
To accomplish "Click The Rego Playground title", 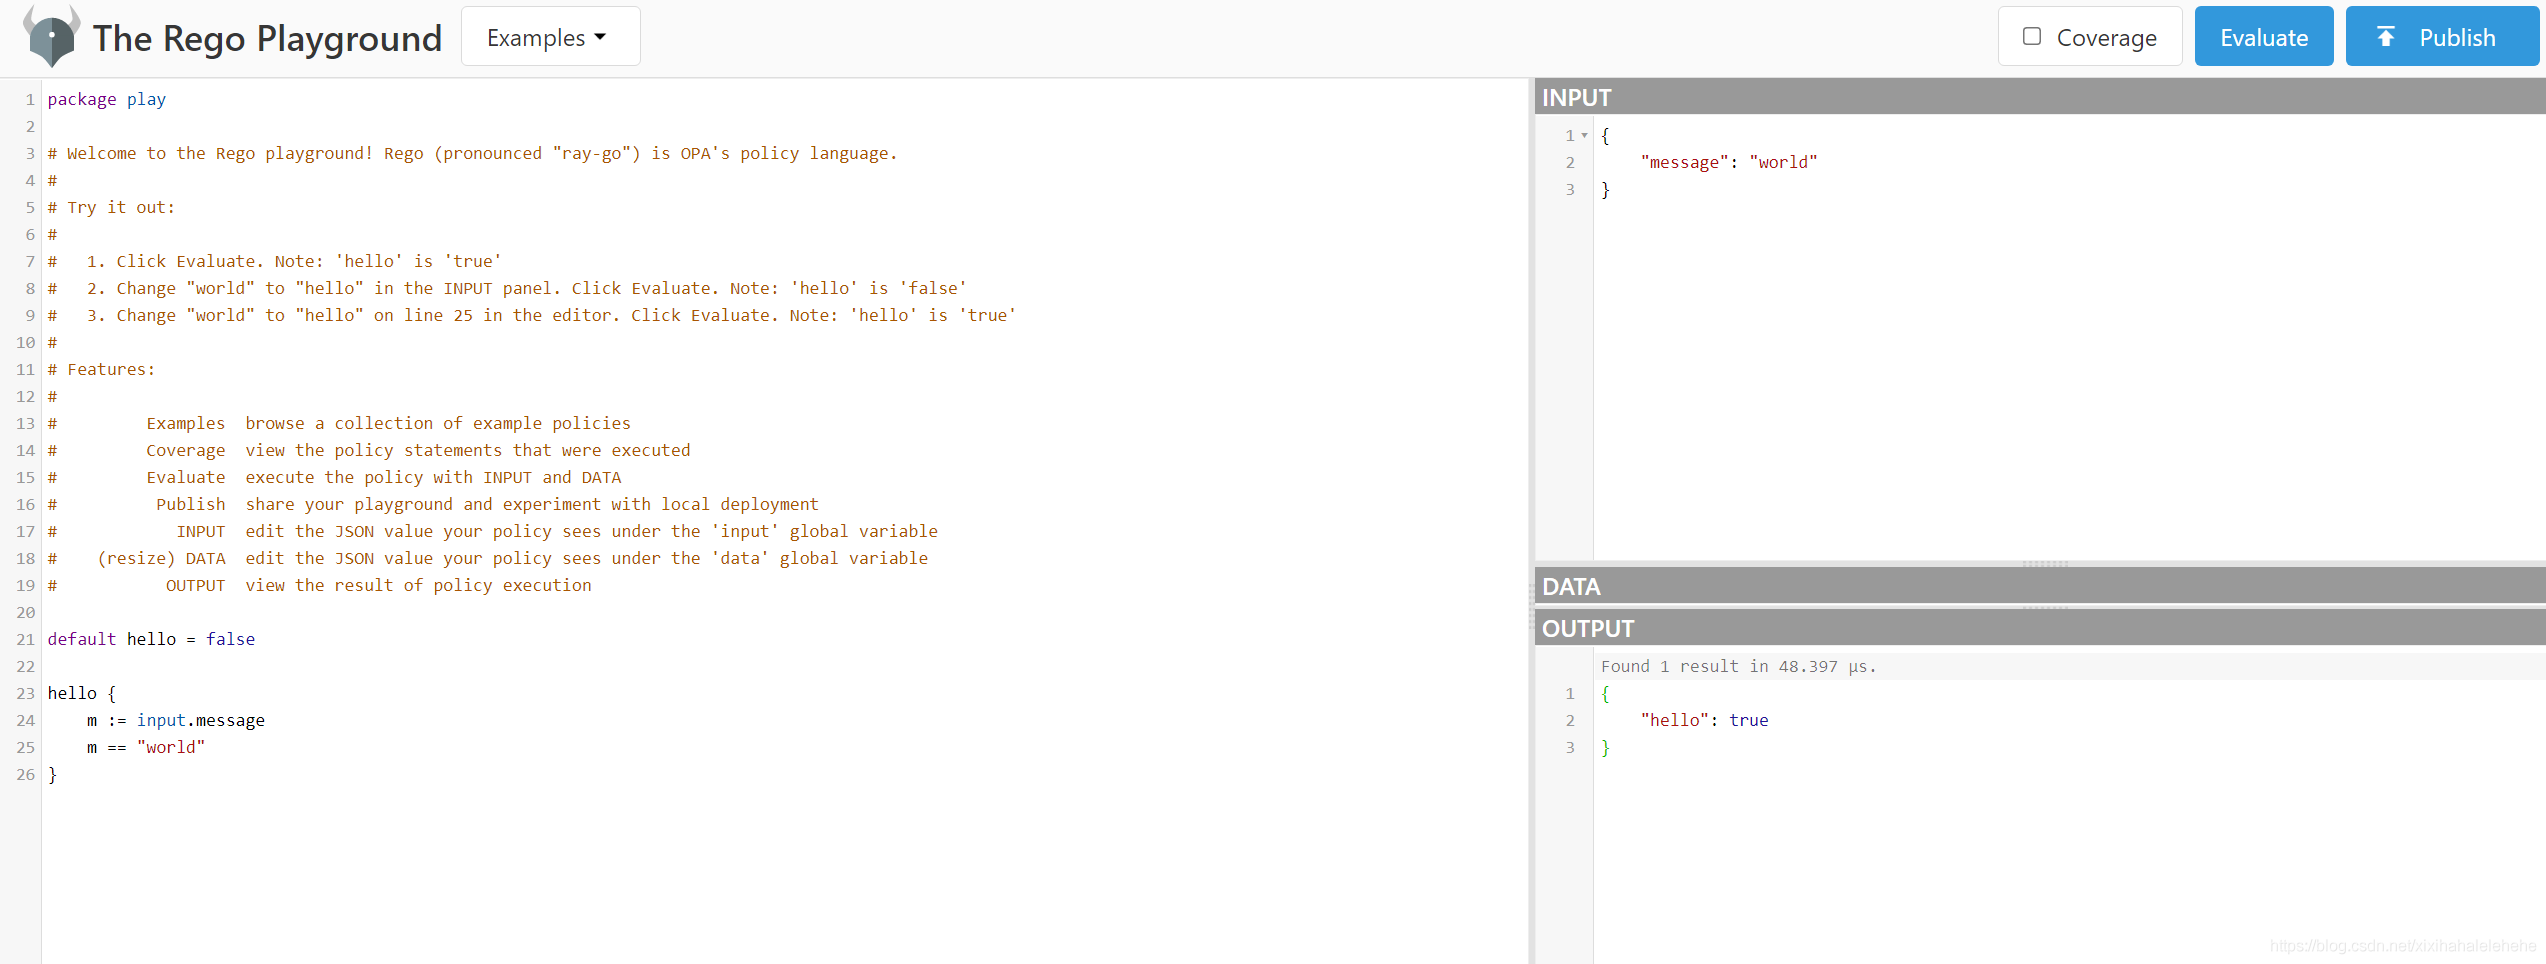I will (x=267, y=38).
